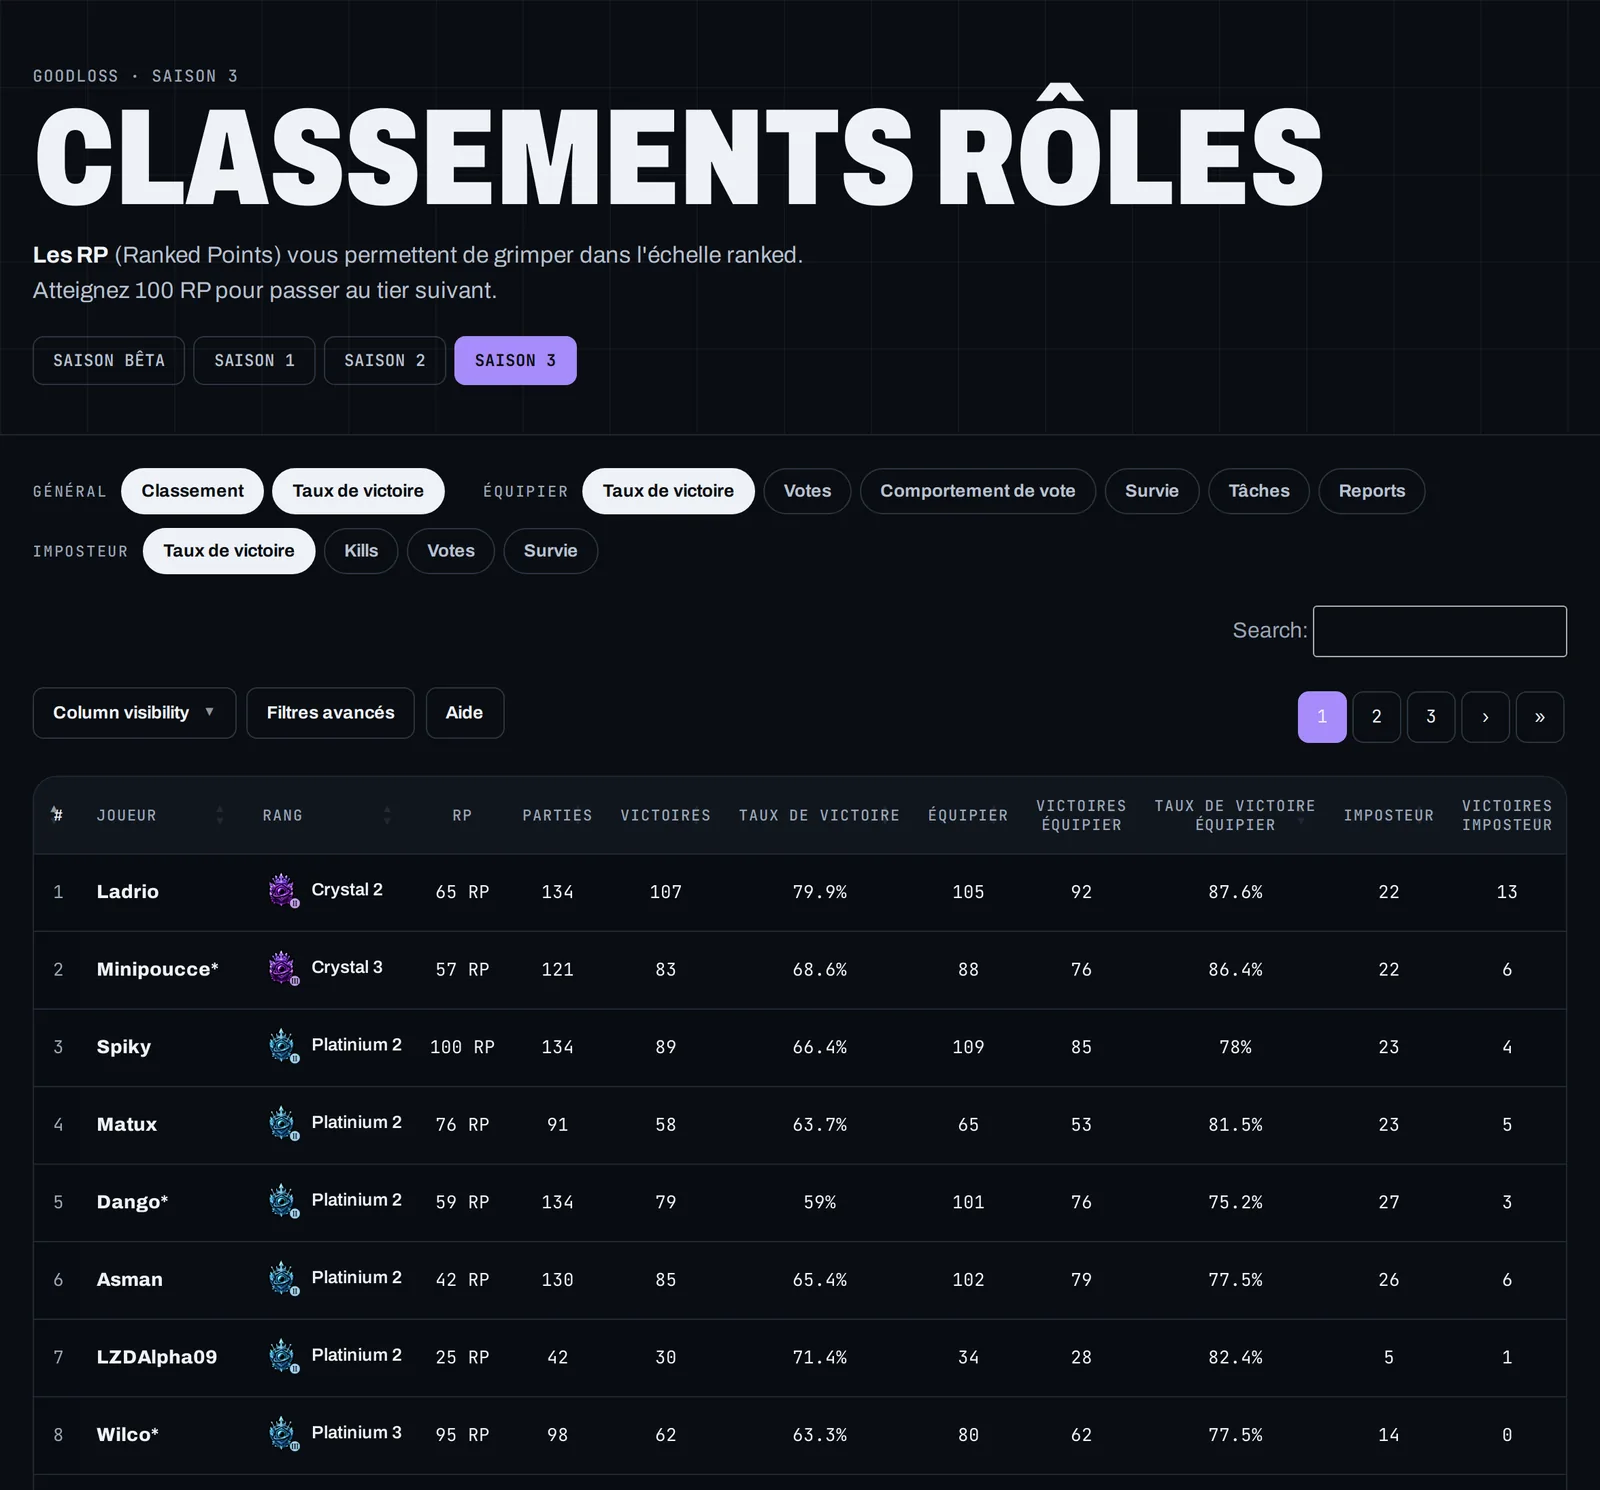Viewport: 1600px width, 1490px height.
Task: Enable the Équipier Survie columns
Action: click(x=1152, y=491)
